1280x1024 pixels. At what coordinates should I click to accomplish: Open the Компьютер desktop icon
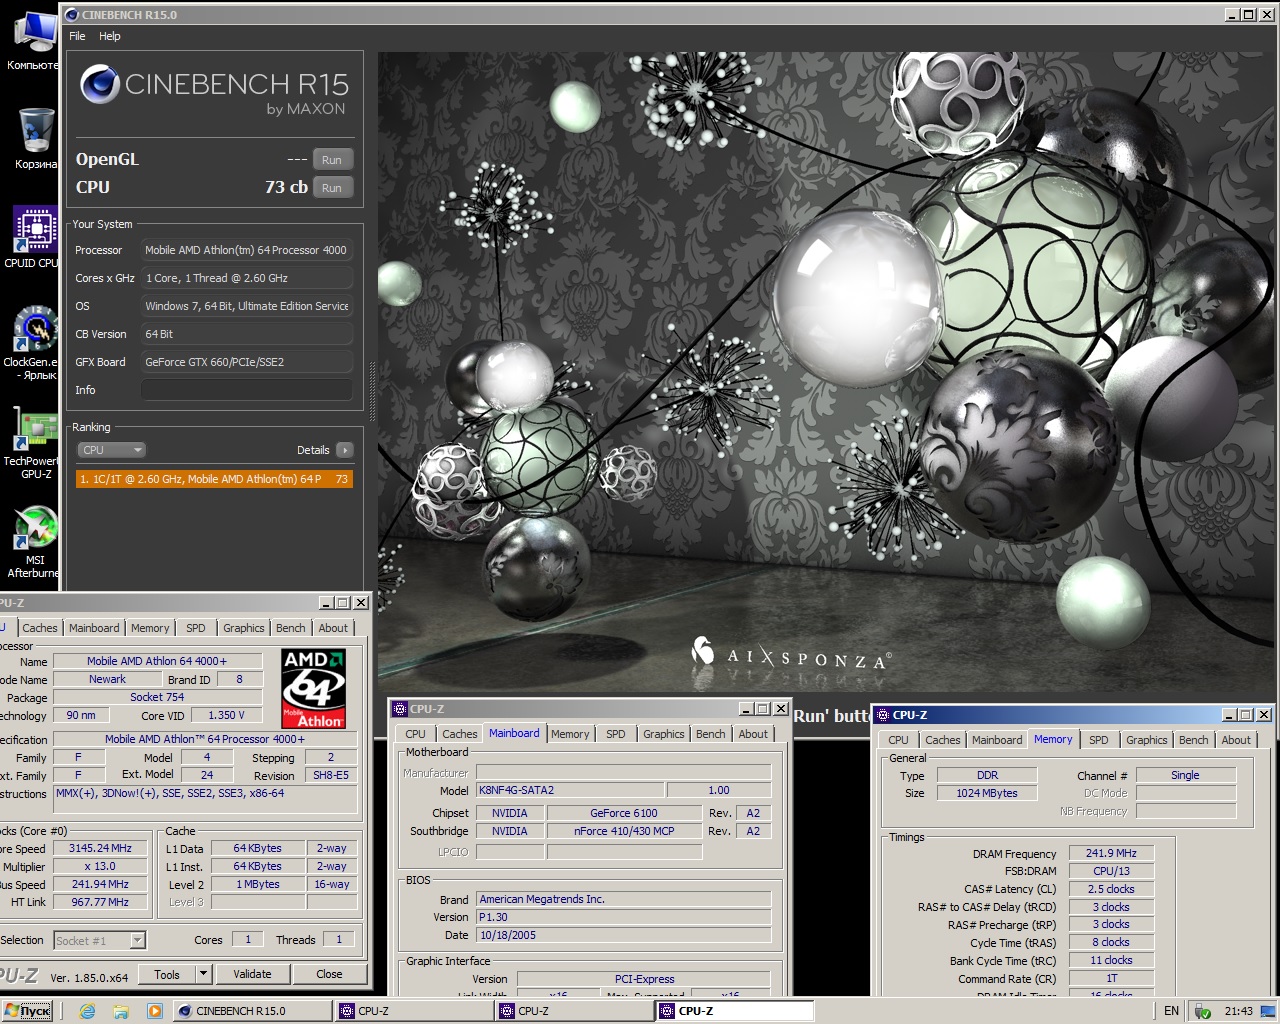tap(35, 40)
